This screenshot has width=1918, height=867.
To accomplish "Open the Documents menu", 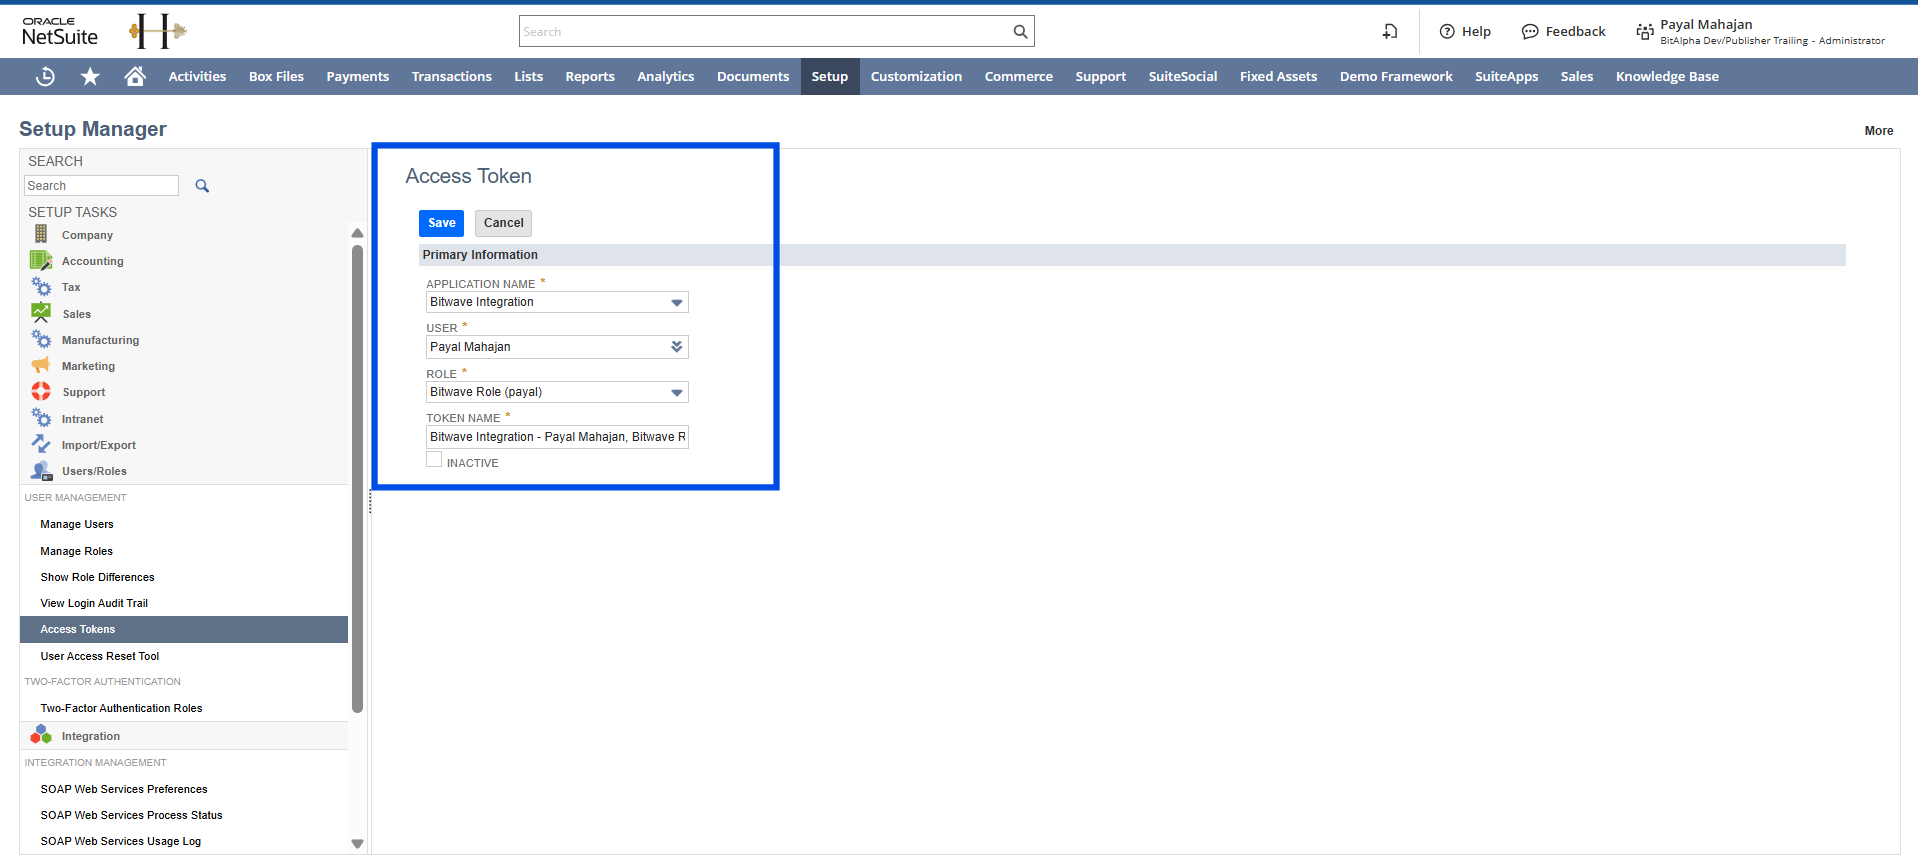I will click(752, 76).
